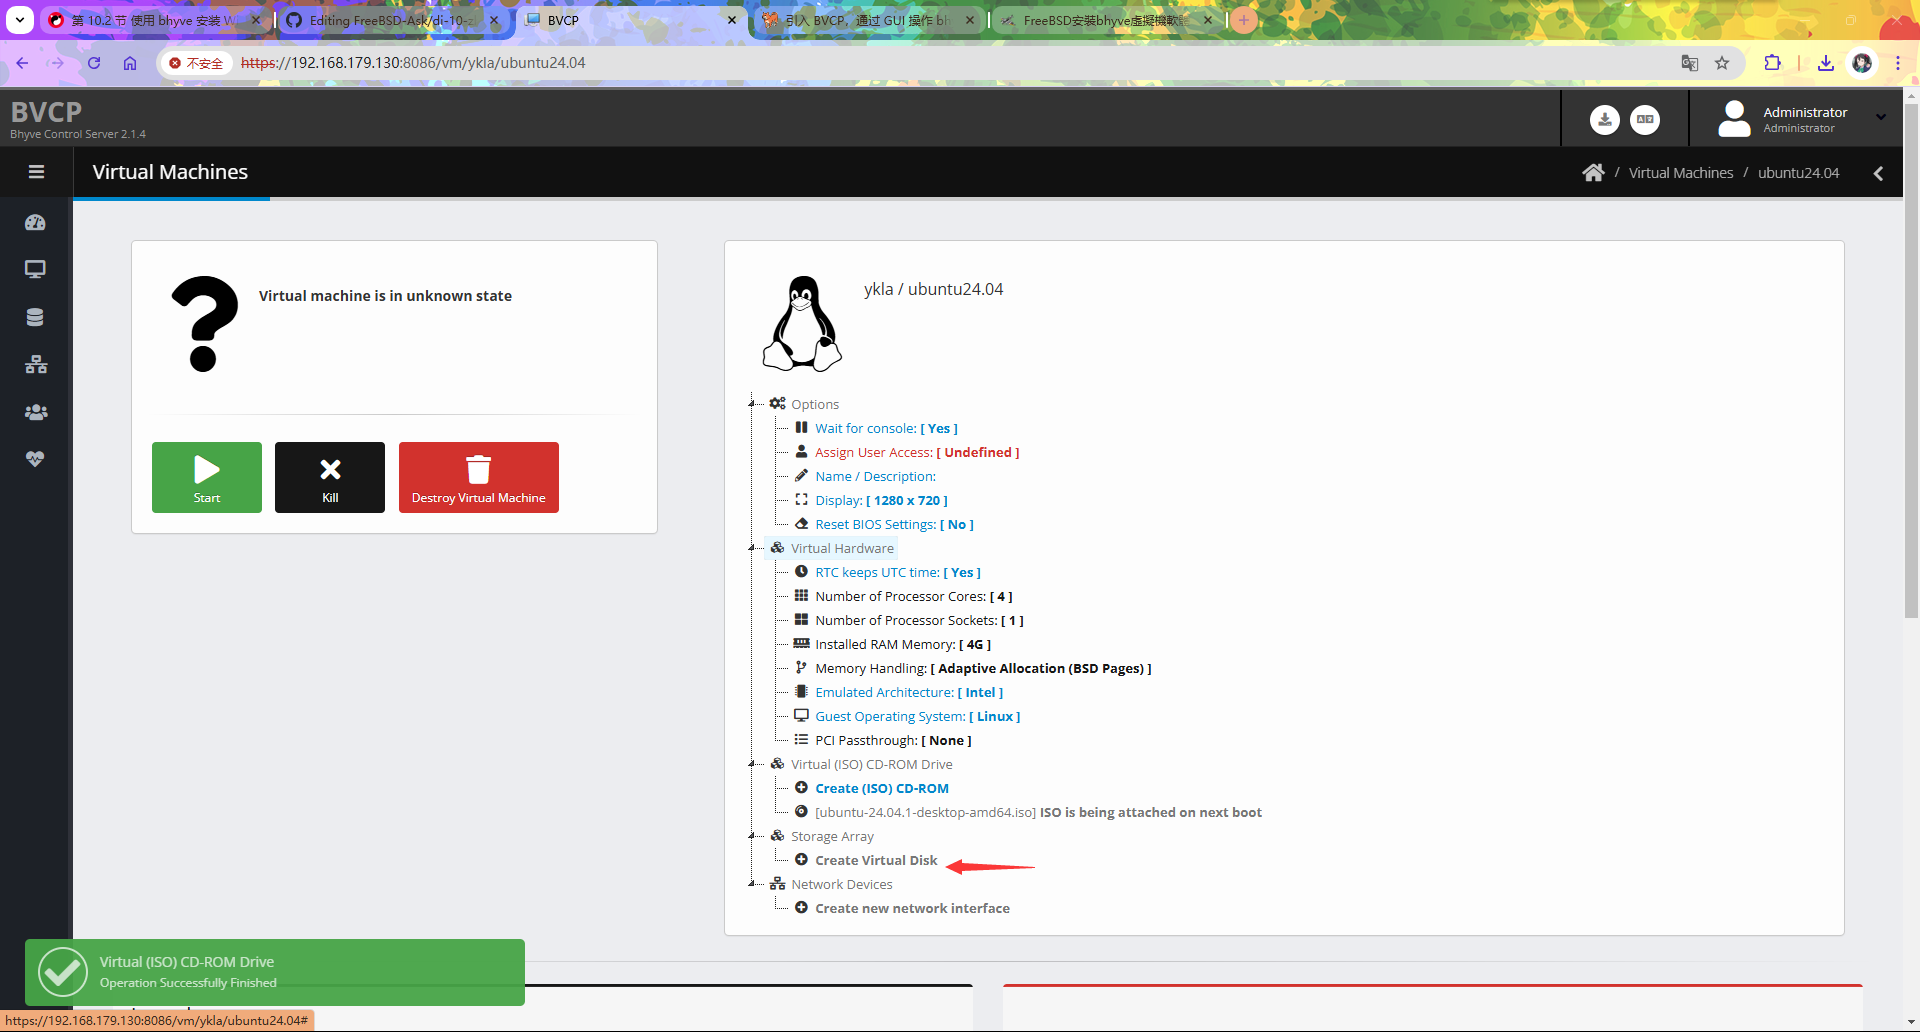Open the browser extensions puzzle icon
Viewport: 1920px width, 1032px height.
(x=1772, y=63)
